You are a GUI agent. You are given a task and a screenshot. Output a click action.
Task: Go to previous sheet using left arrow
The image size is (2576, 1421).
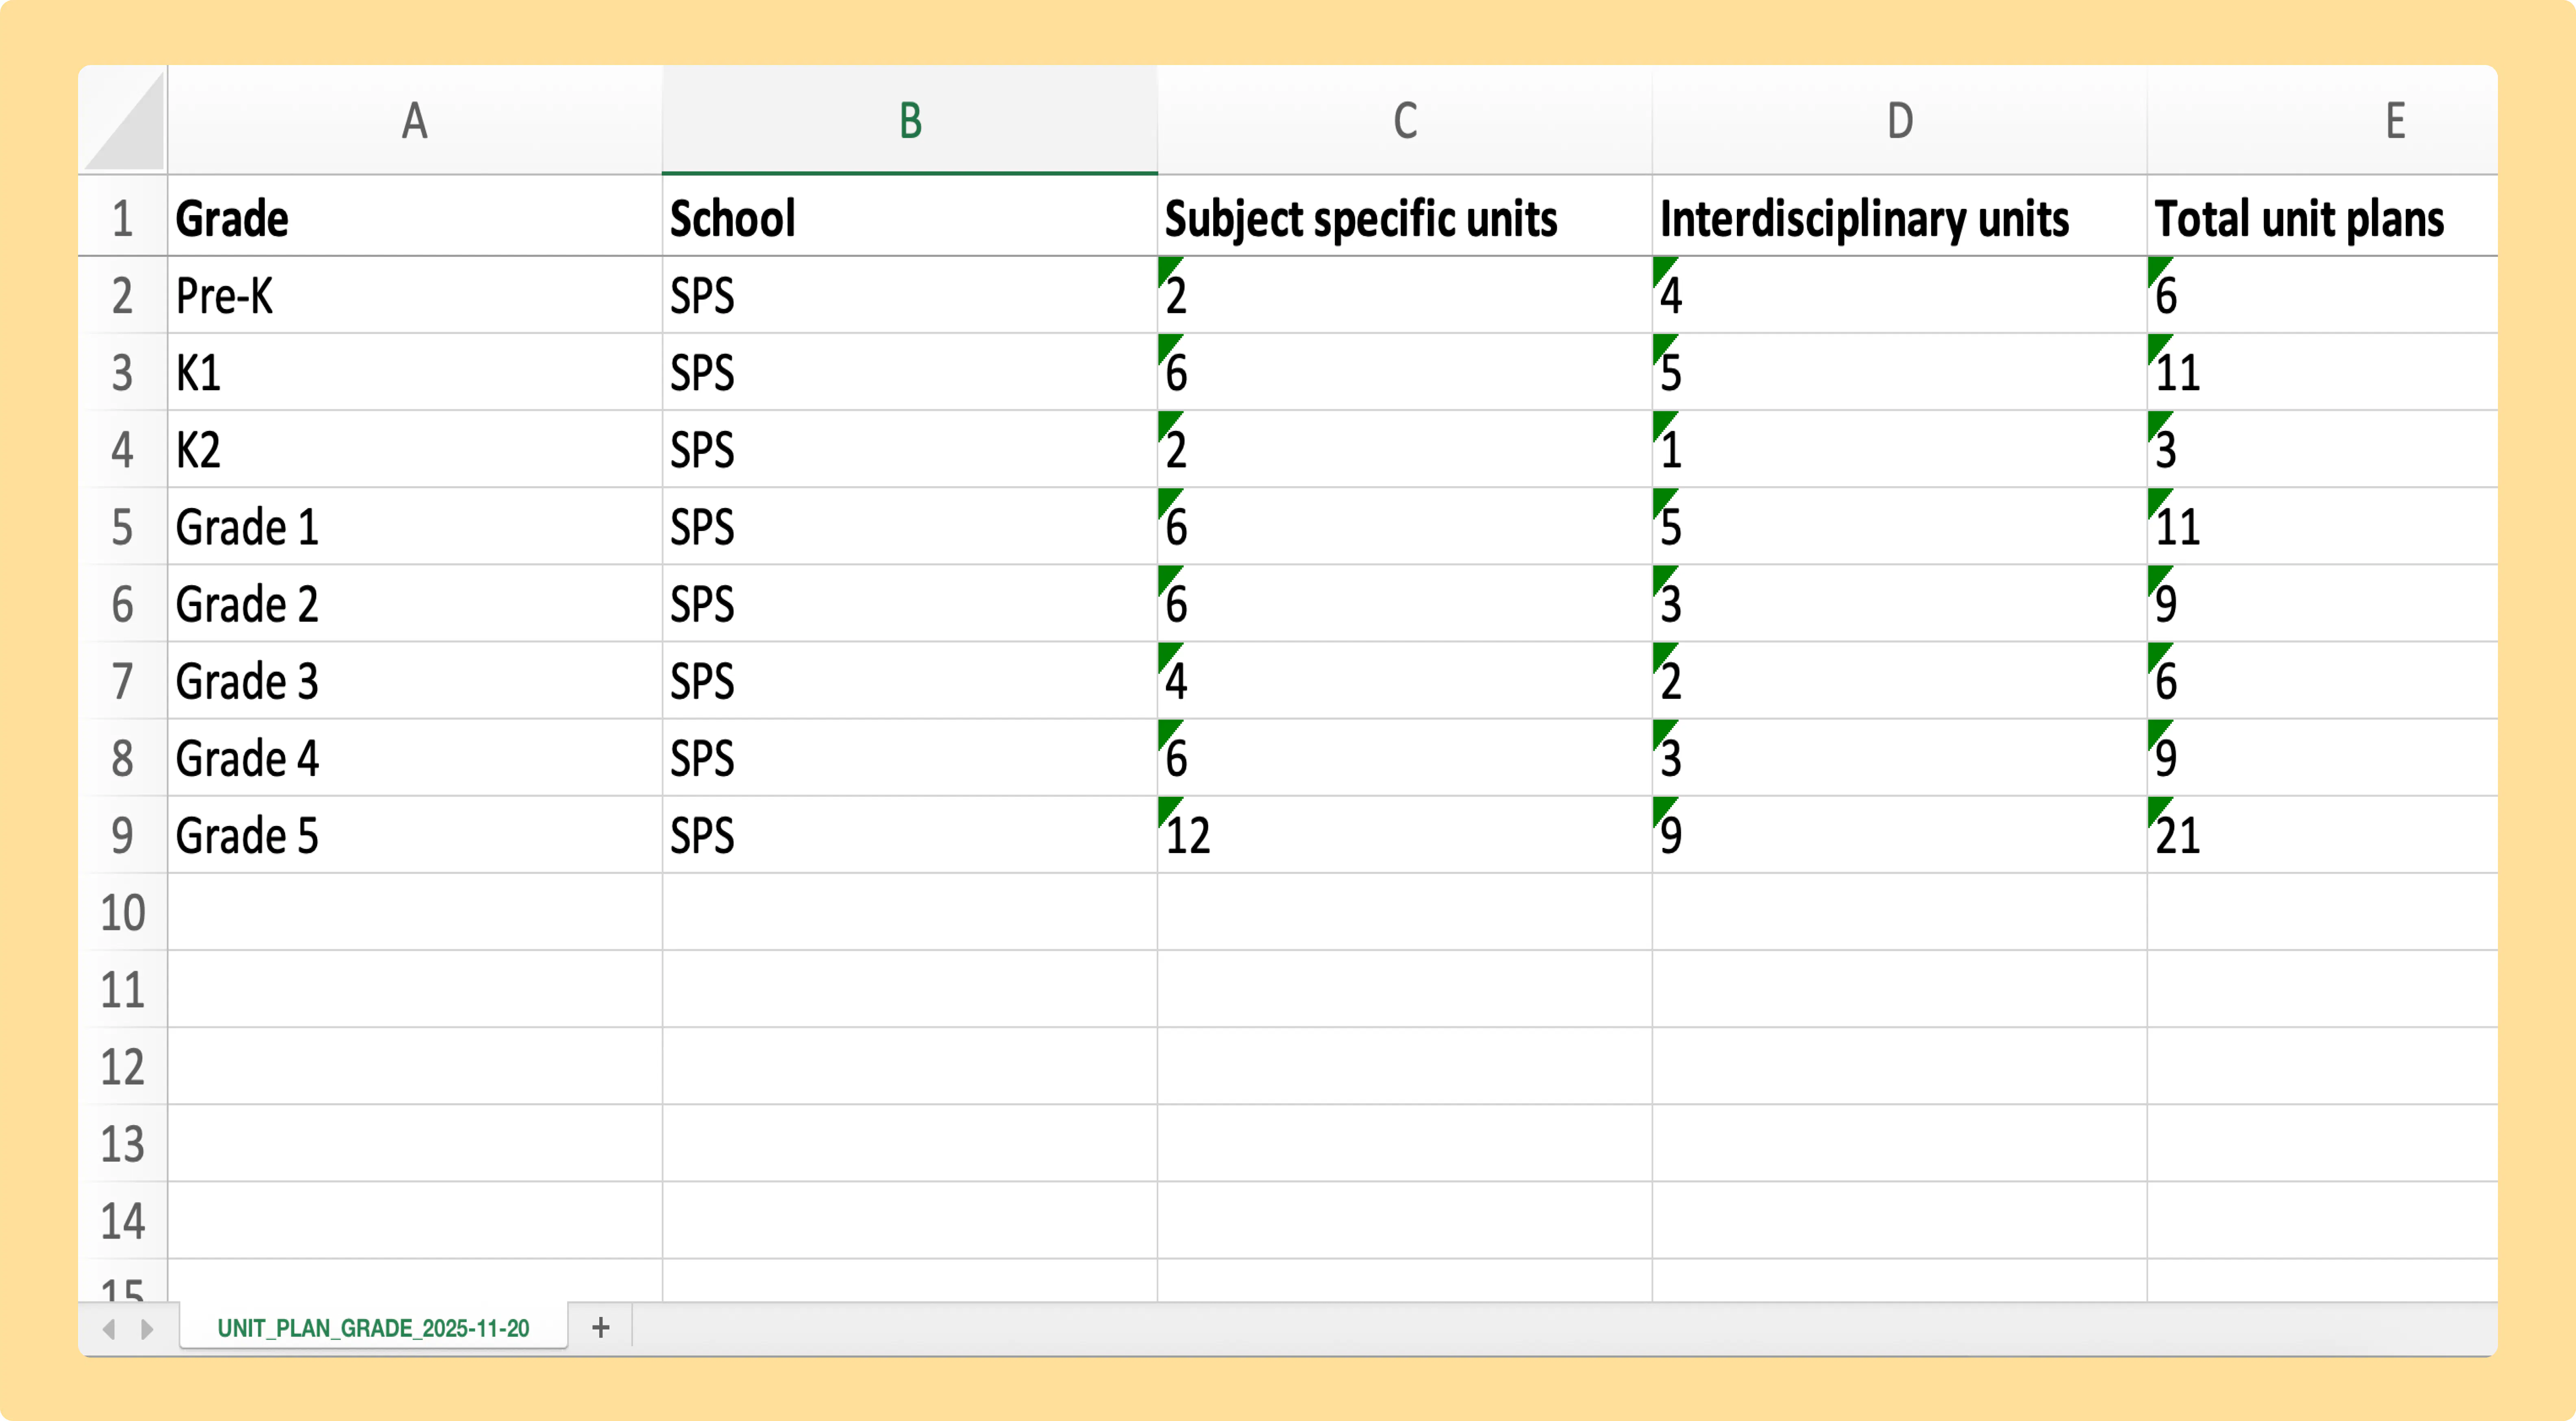(x=109, y=1329)
